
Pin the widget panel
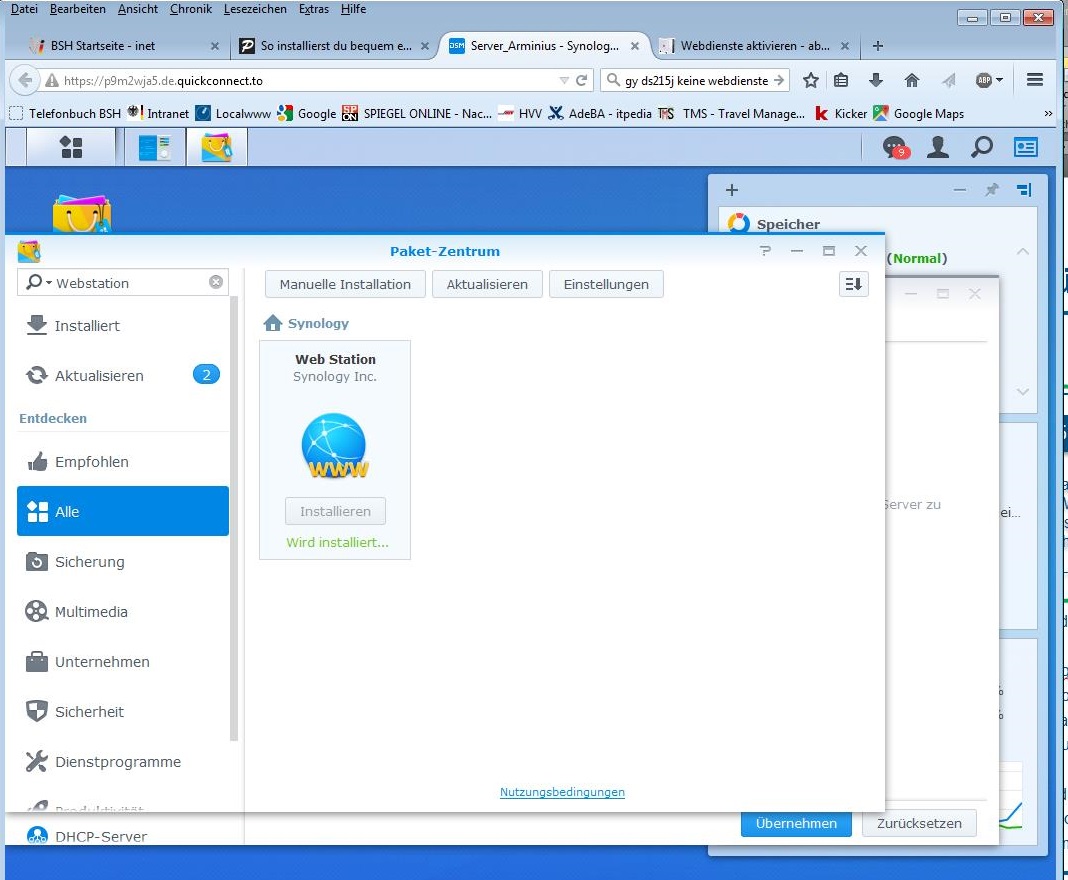click(991, 190)
